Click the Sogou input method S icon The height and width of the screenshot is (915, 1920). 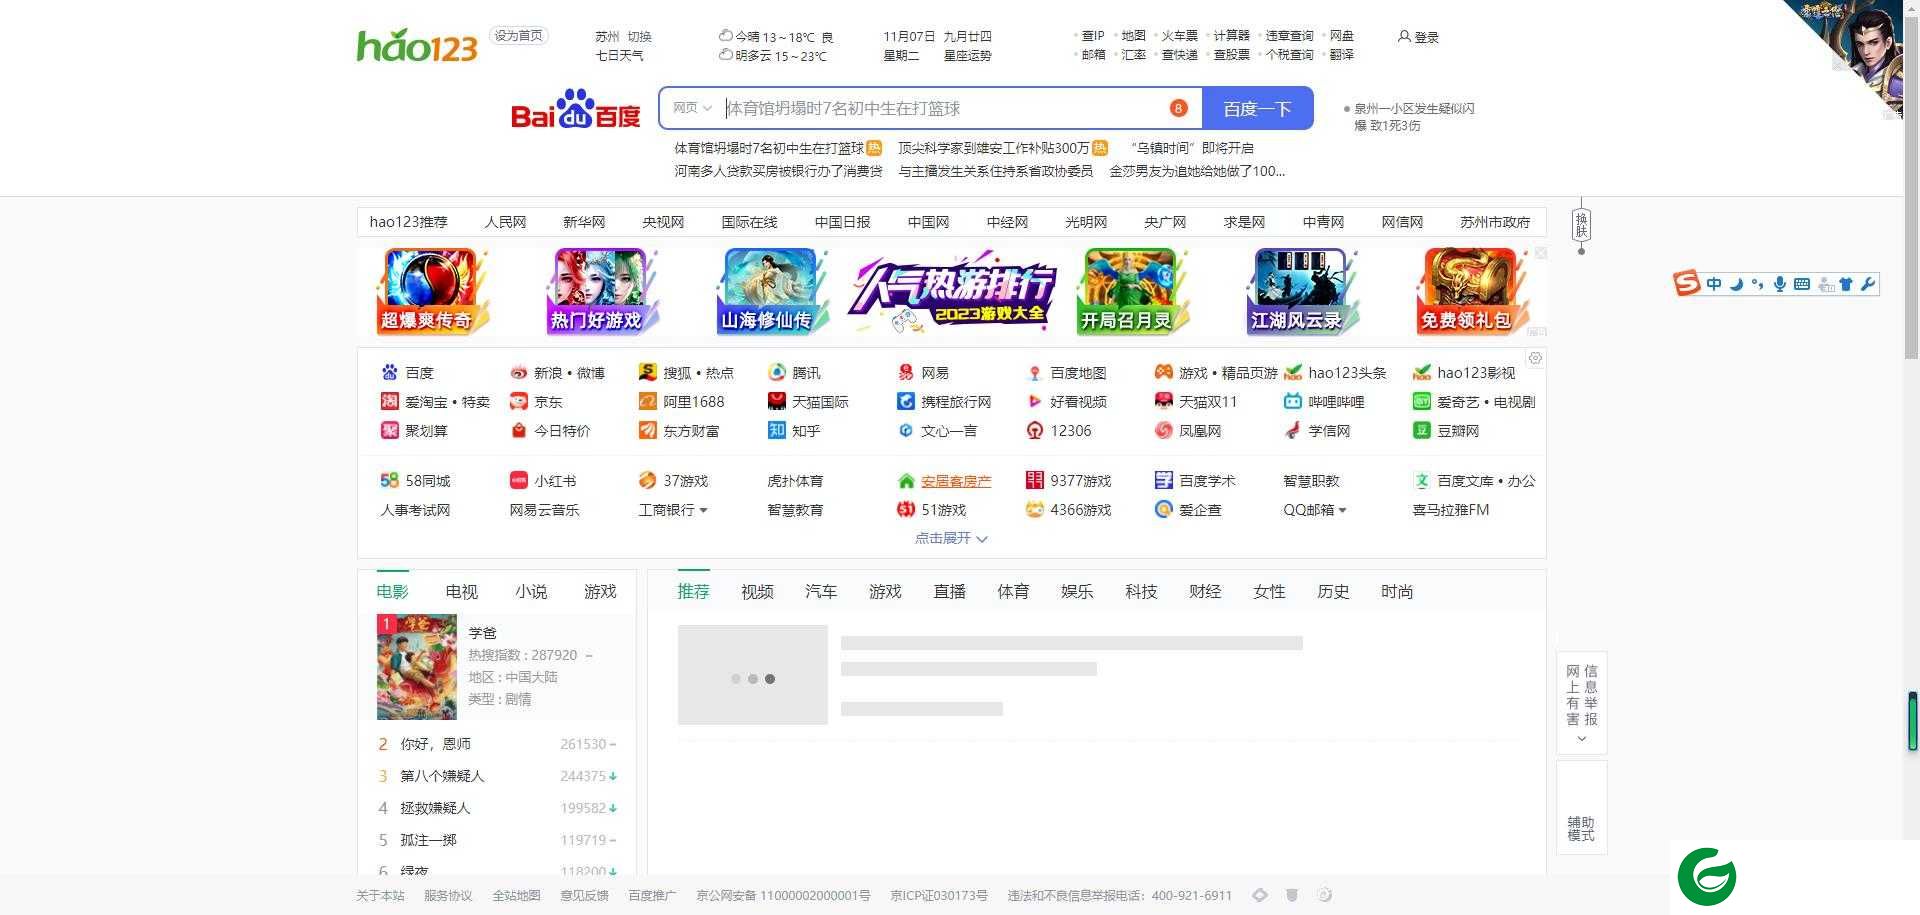pyautogui.click(x=1687, y=283)
